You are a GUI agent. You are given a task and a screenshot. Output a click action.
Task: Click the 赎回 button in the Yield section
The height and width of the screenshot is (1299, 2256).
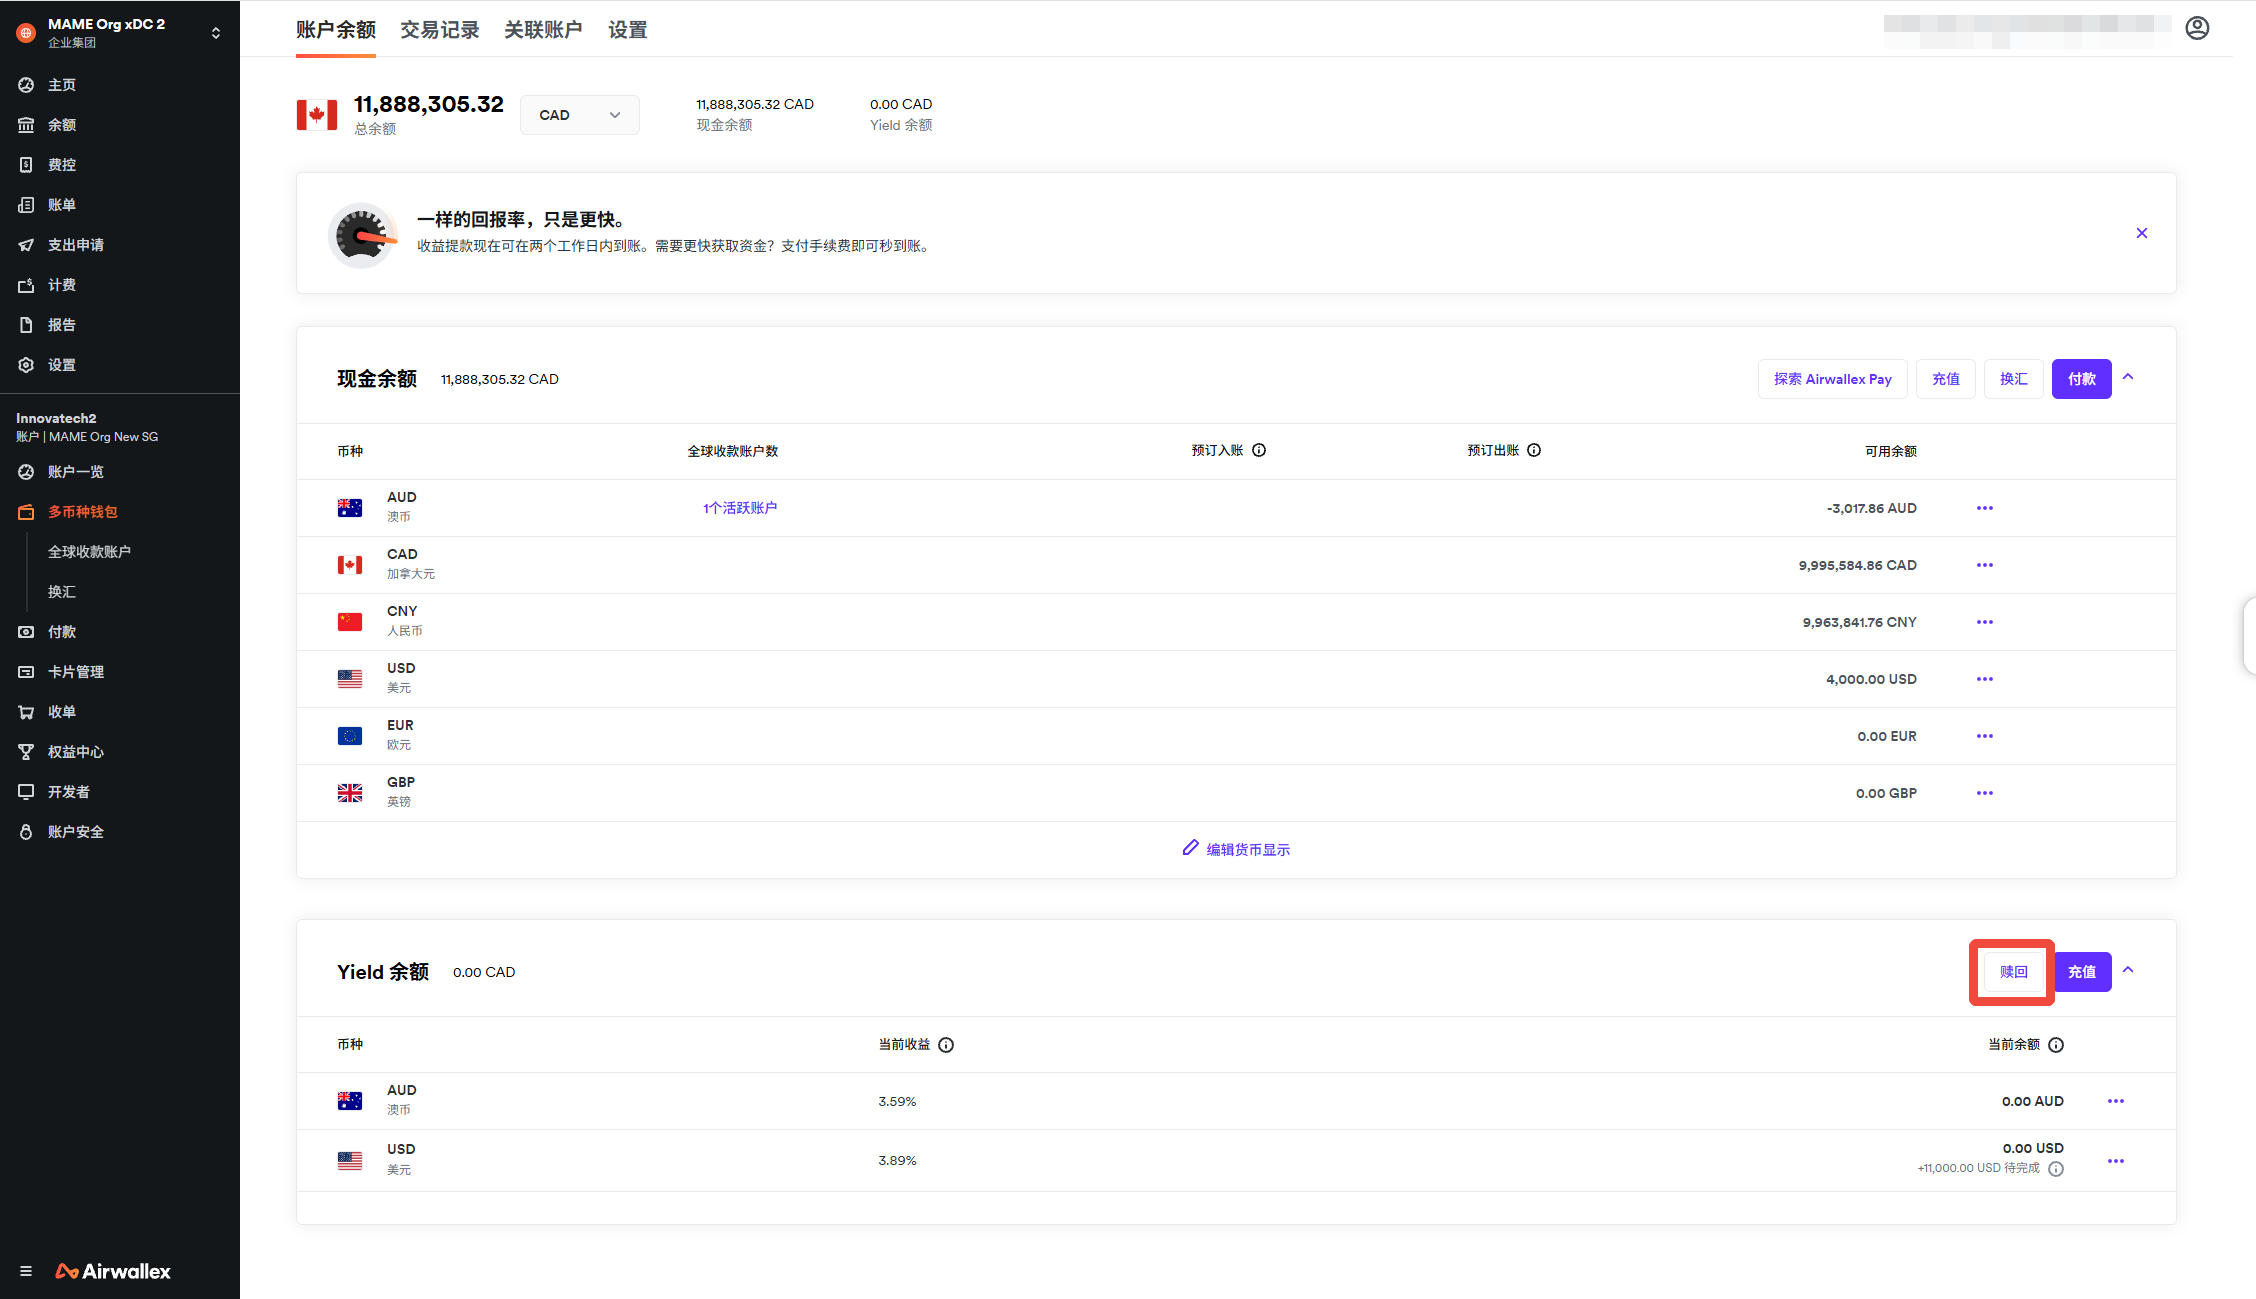point(2013,972)
